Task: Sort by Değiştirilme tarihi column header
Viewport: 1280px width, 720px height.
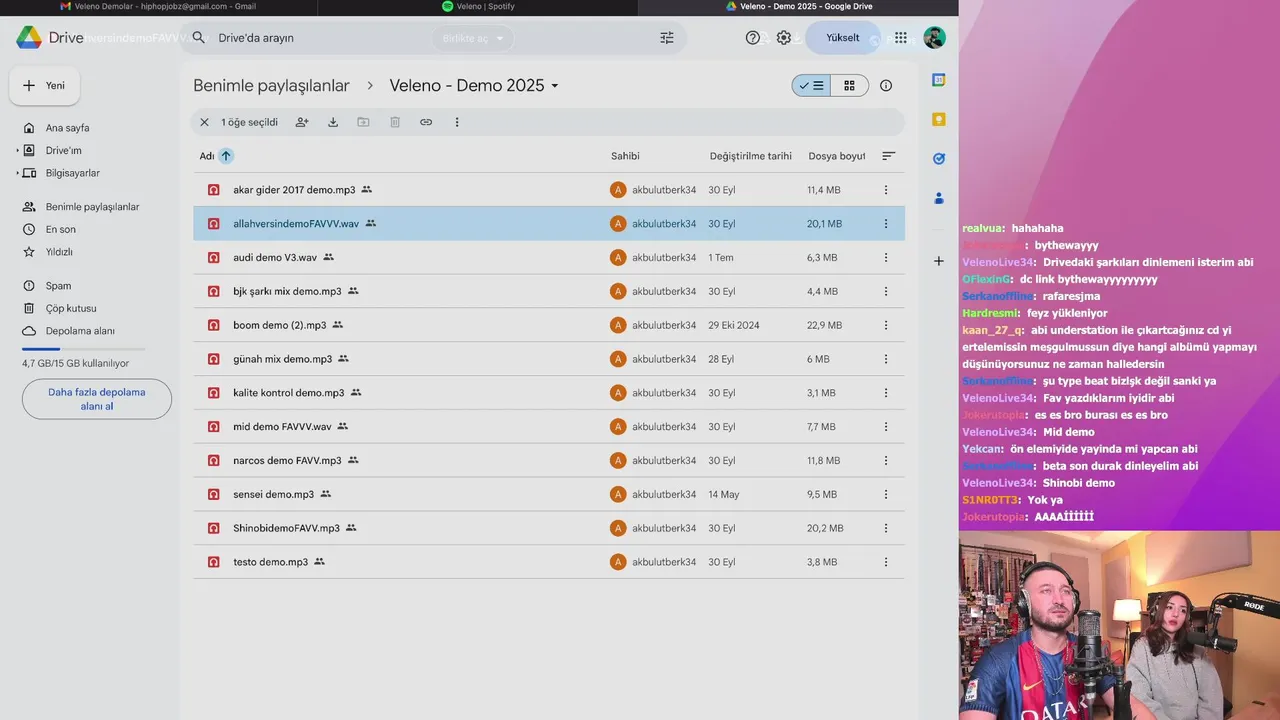Action: [x=751, y=156]
